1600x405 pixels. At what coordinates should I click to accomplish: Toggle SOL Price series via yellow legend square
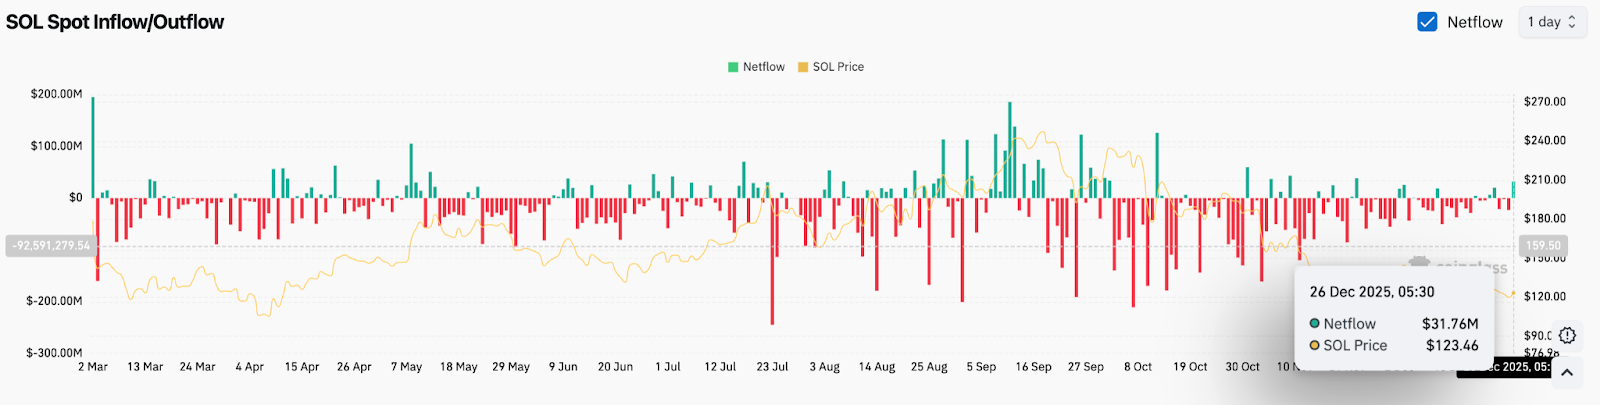point(803,67)
